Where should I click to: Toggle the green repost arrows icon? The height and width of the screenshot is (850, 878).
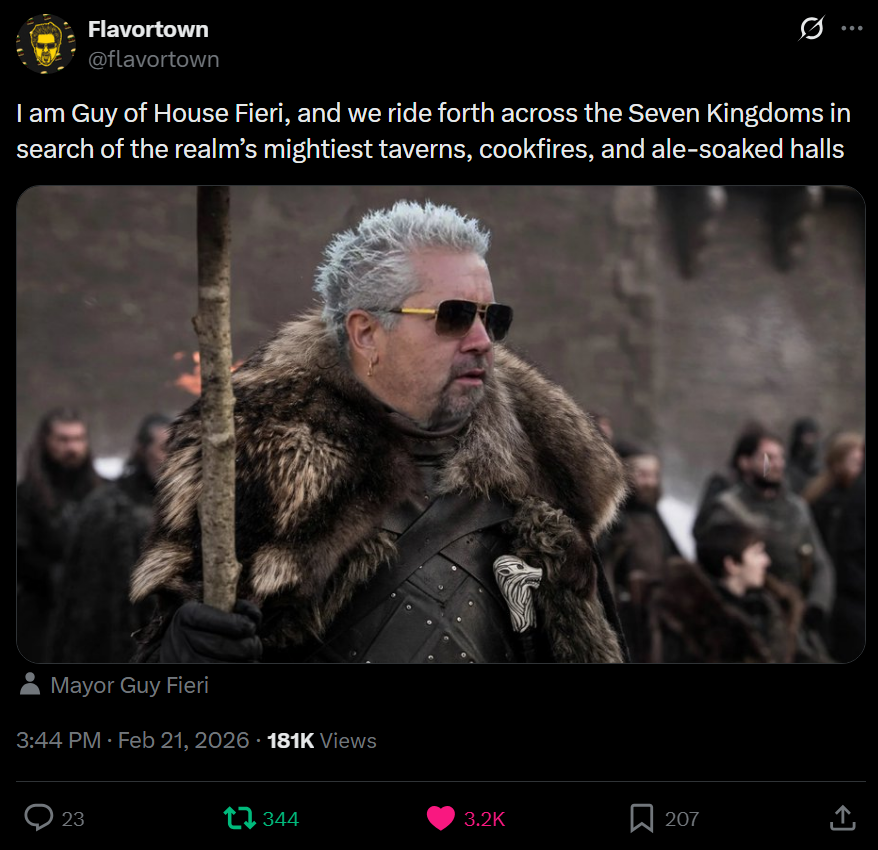click(x=240, y=818)
